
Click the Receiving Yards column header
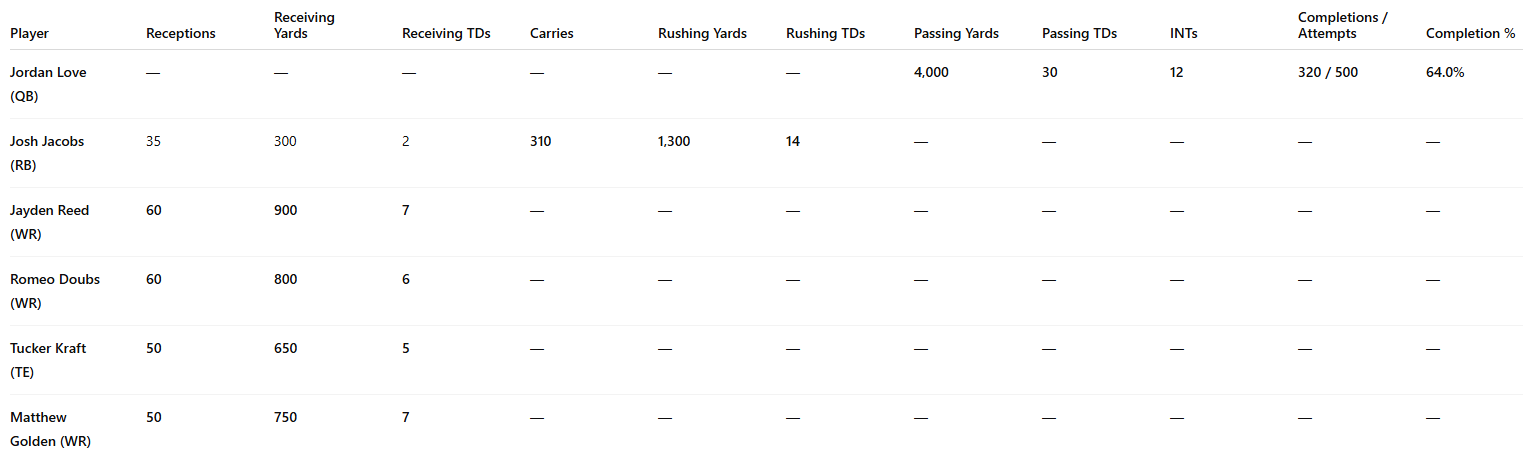(x=305, y=26)
